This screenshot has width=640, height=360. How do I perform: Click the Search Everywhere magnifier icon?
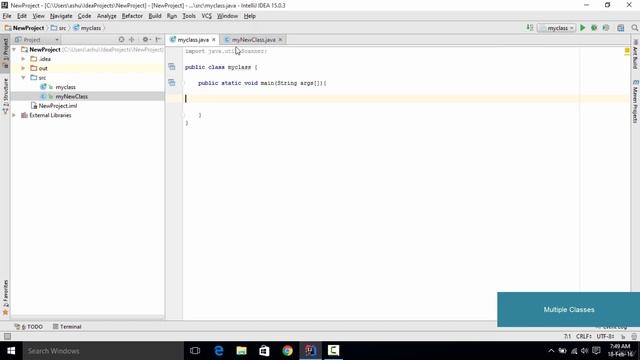635,28
